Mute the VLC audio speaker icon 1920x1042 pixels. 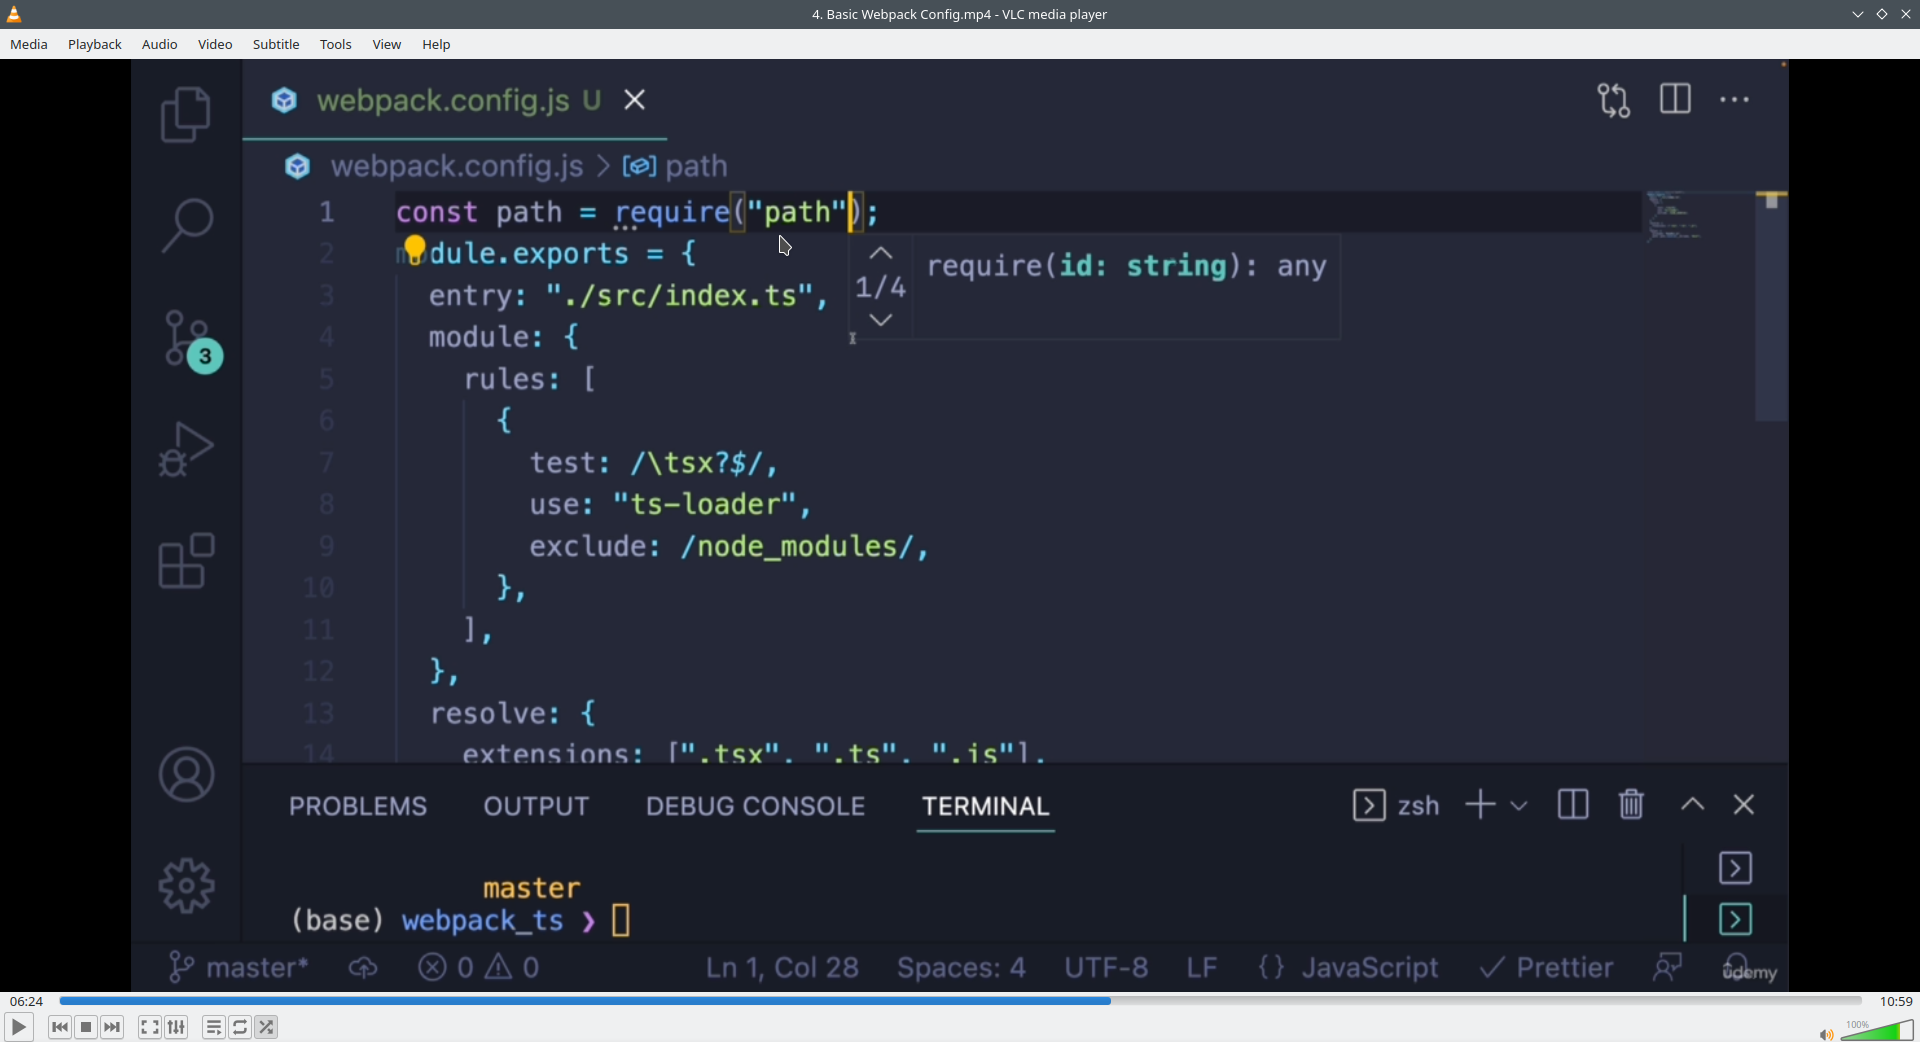(x=1826, y=1034)
